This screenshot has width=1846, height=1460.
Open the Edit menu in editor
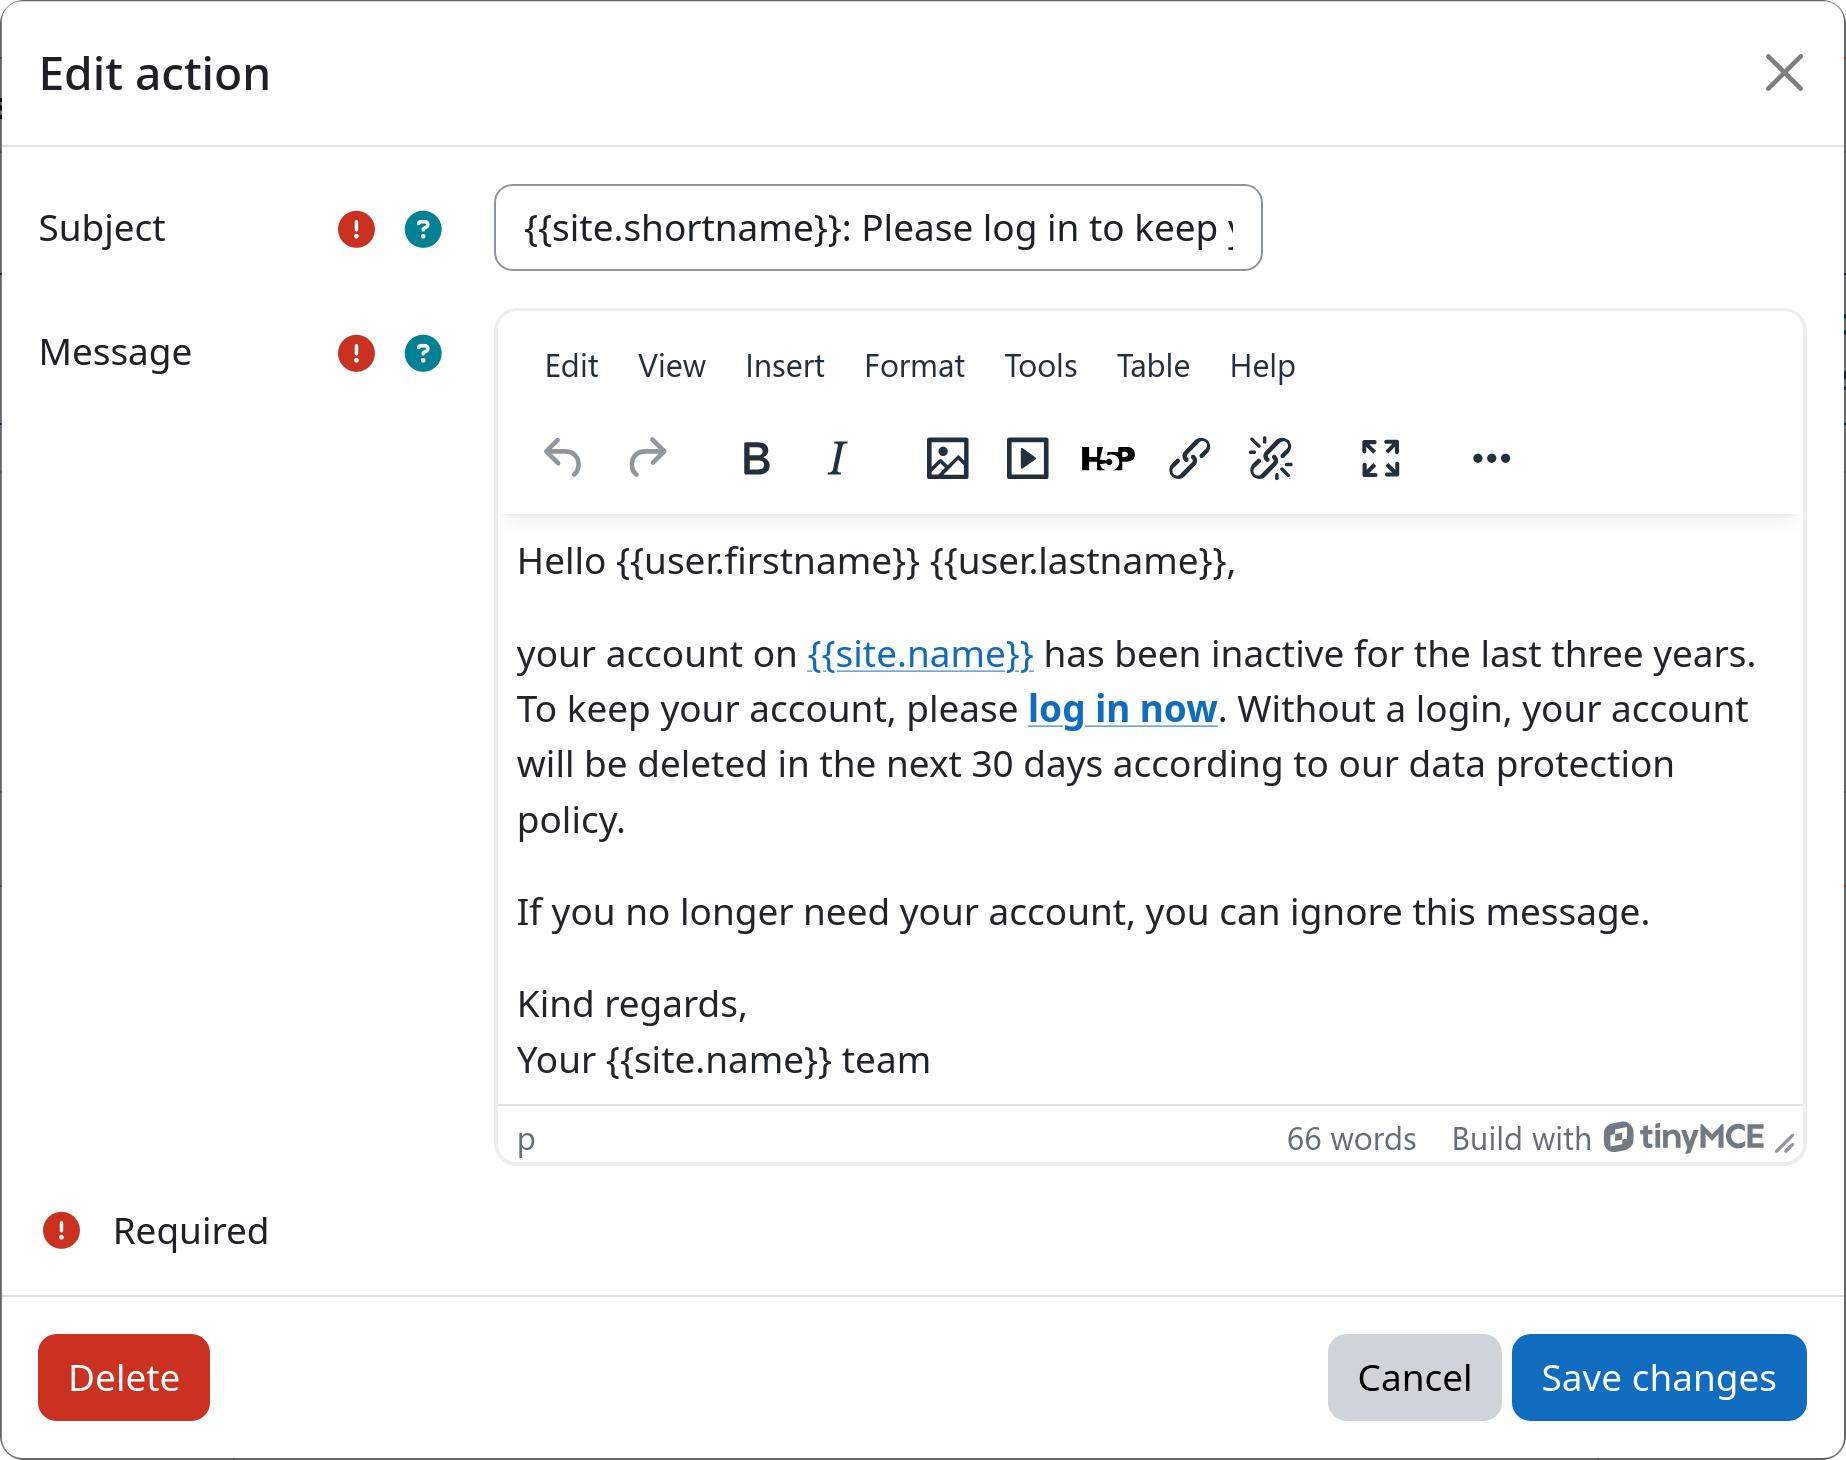point(571,366)
